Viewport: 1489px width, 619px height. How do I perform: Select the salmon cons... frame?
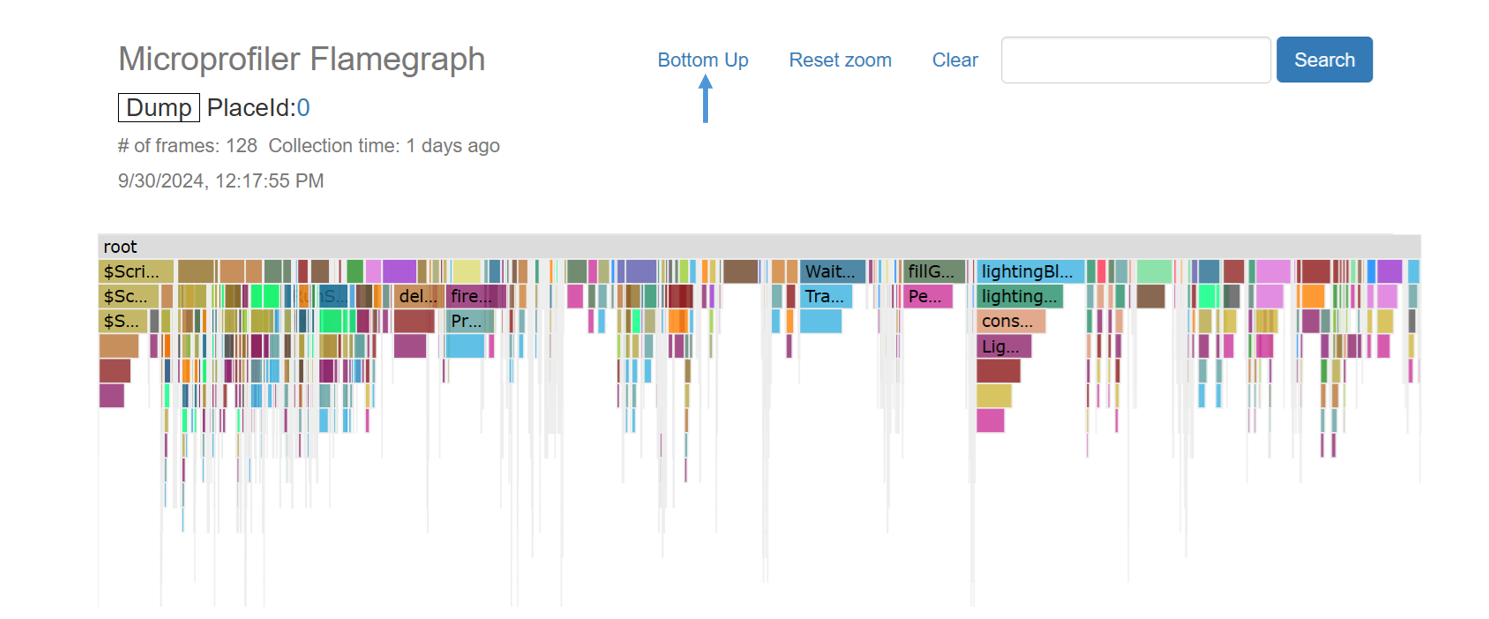pyautogui.click(x=1010, y=322)
